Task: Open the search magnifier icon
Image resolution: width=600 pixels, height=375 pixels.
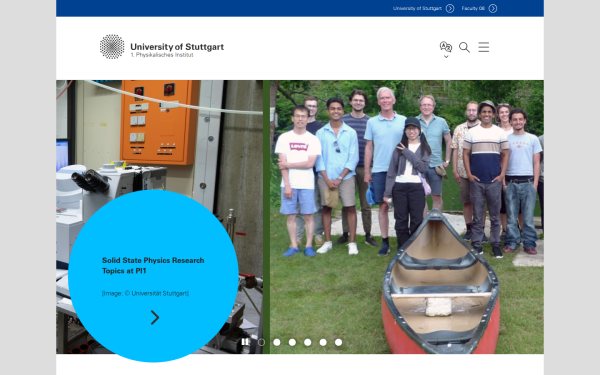Action: (x=464, y=47)
